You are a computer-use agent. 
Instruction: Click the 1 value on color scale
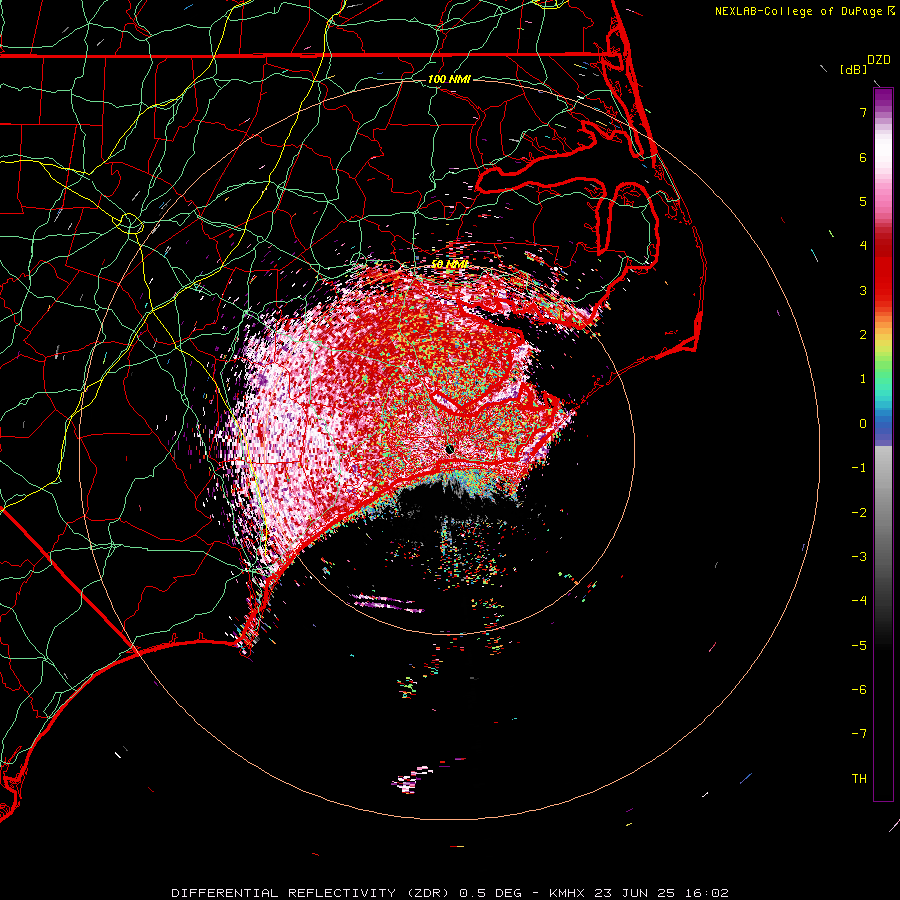pyautogui.click(x=863, y=379)
